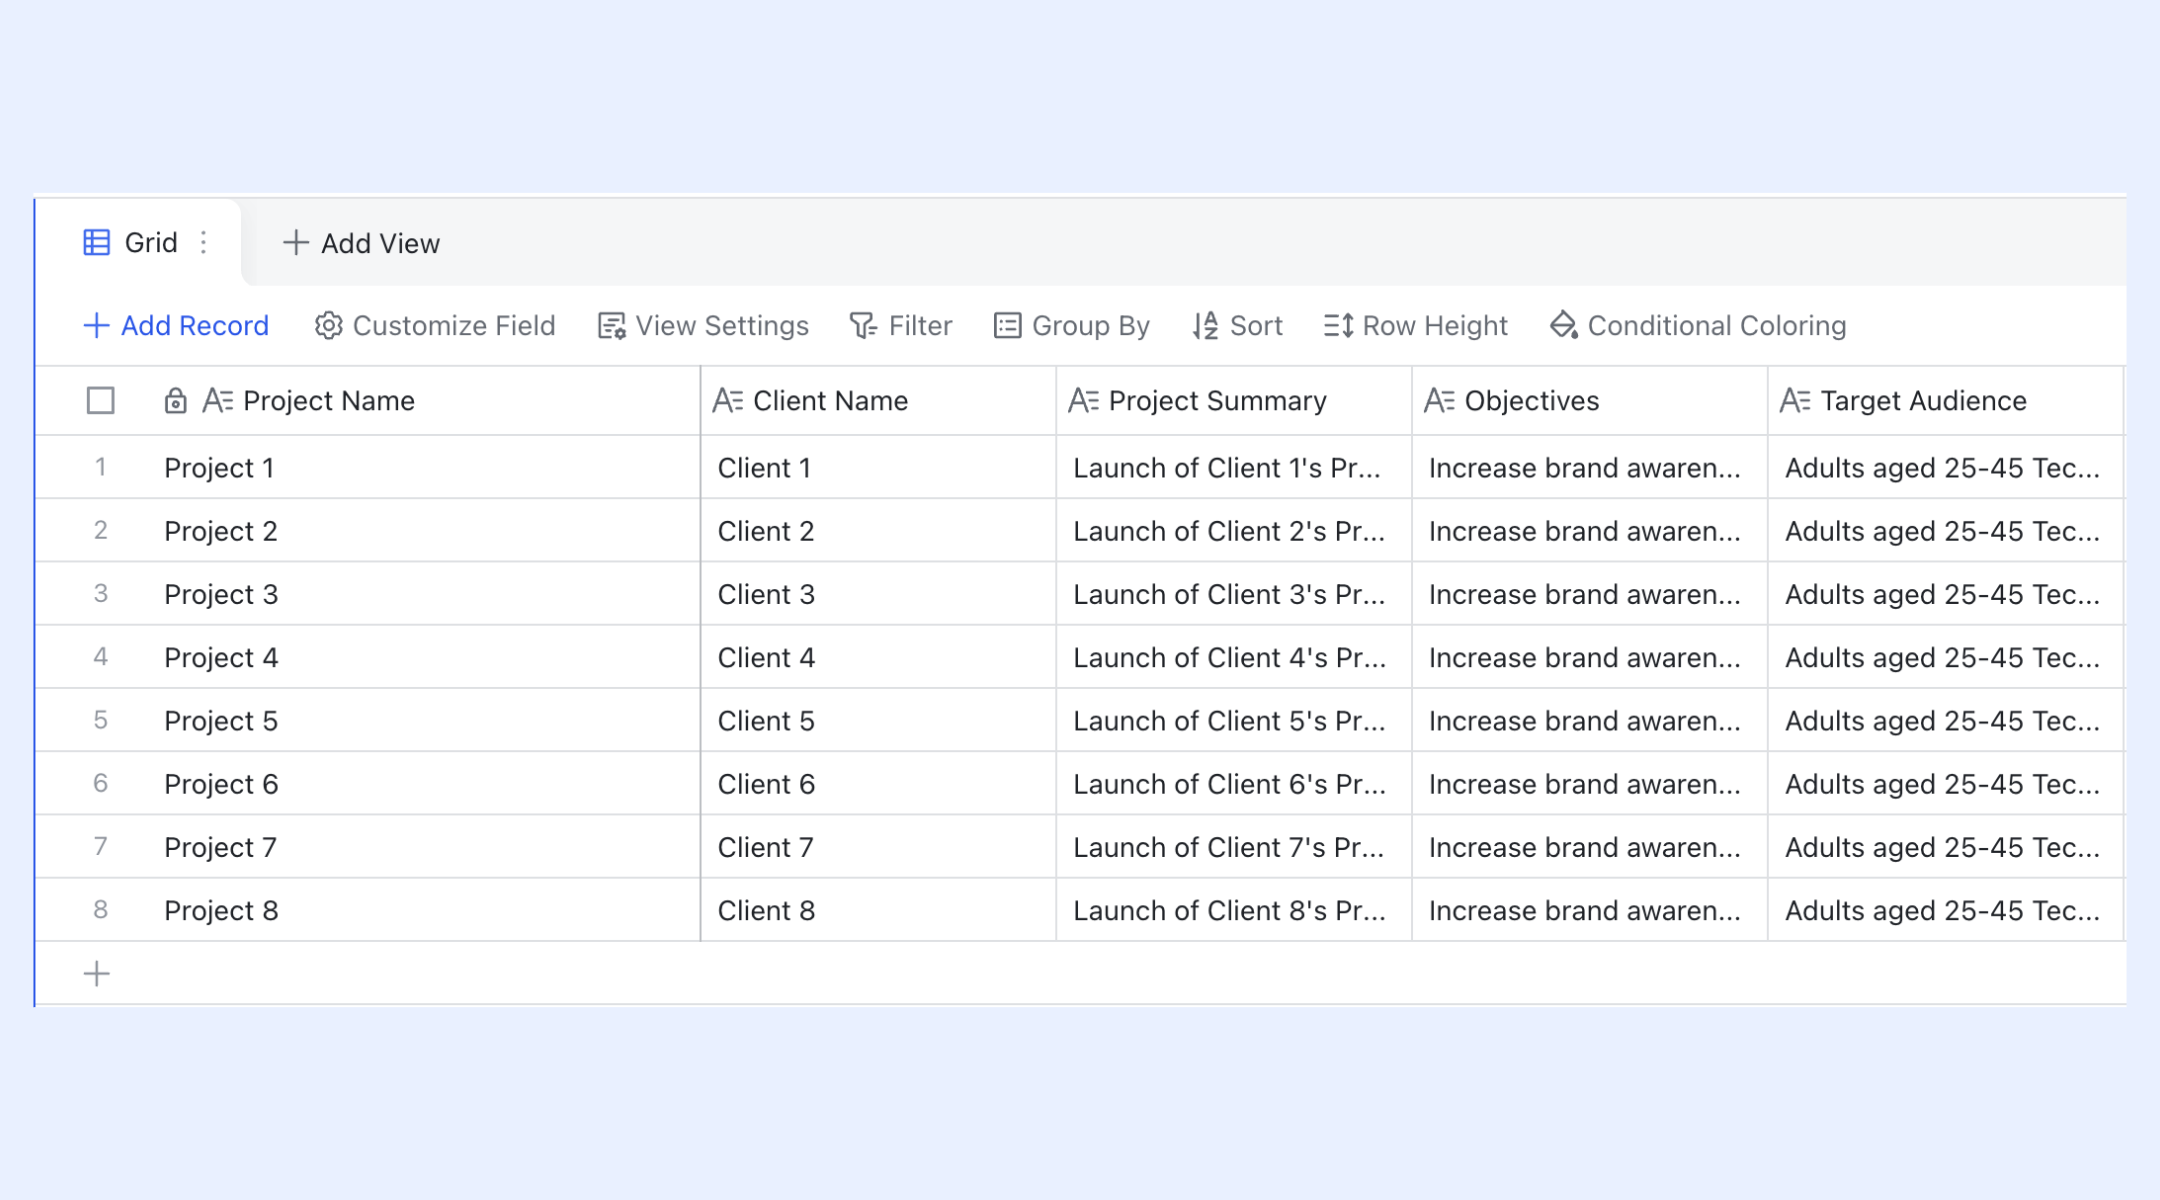Click the plus icon beside Add Record
The height and width of the screenshot is (1200, 2160).
(x=96, y=326)
